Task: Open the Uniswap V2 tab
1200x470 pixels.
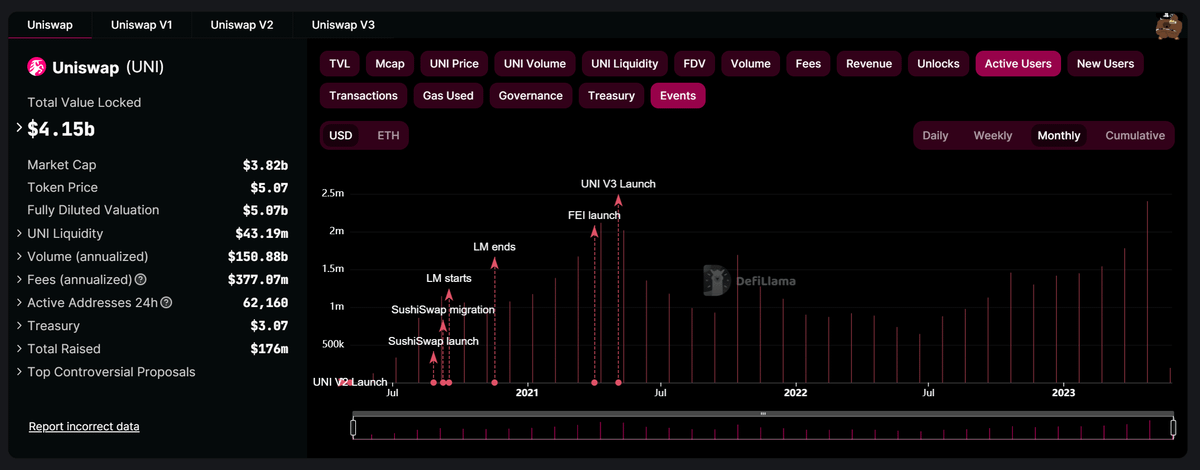Action: point(242,25)
